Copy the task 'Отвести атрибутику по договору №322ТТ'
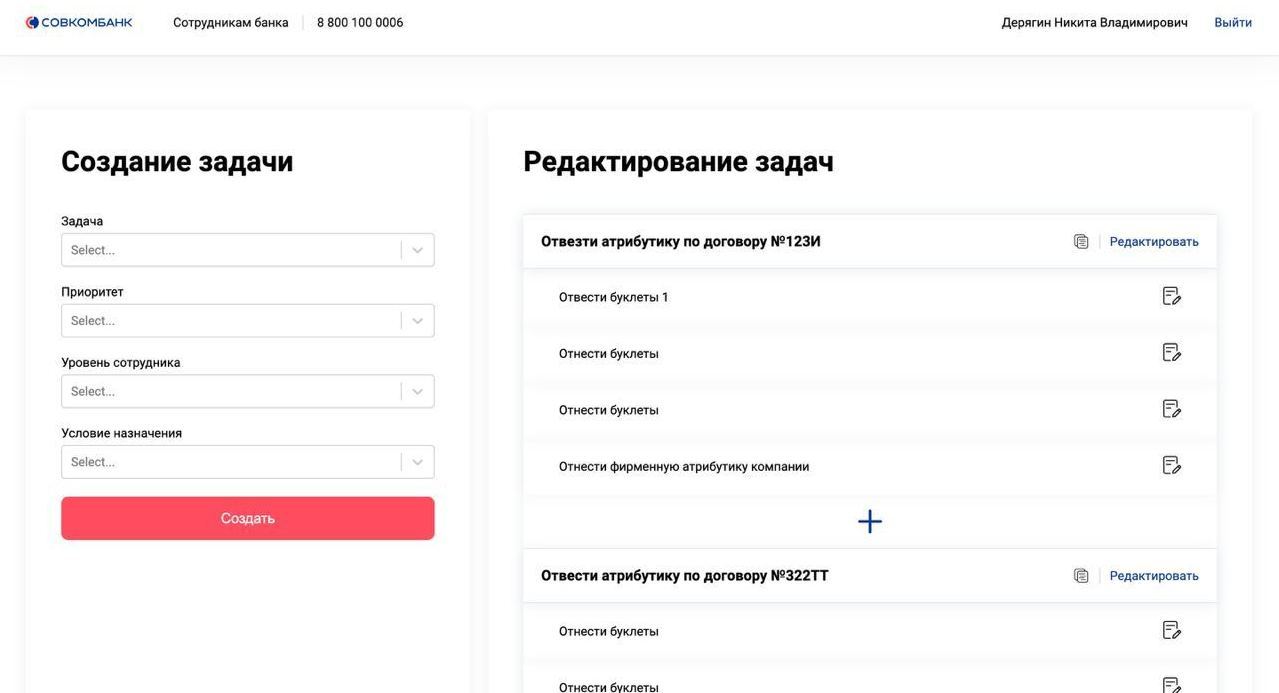 coord(1081,575)
